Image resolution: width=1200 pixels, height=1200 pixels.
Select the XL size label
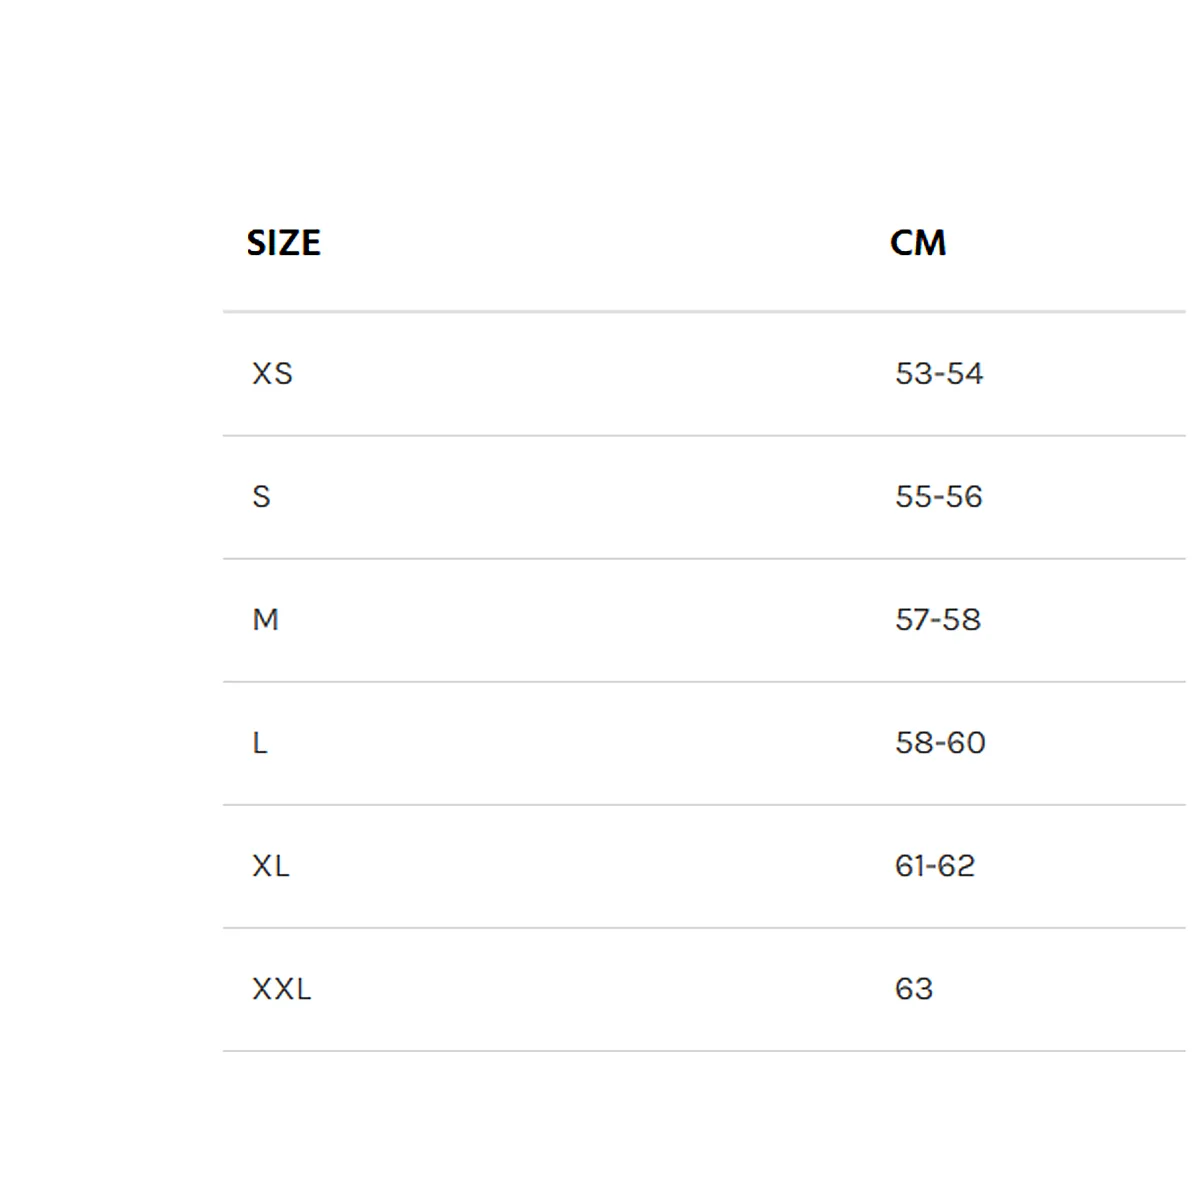coord(271,865)
